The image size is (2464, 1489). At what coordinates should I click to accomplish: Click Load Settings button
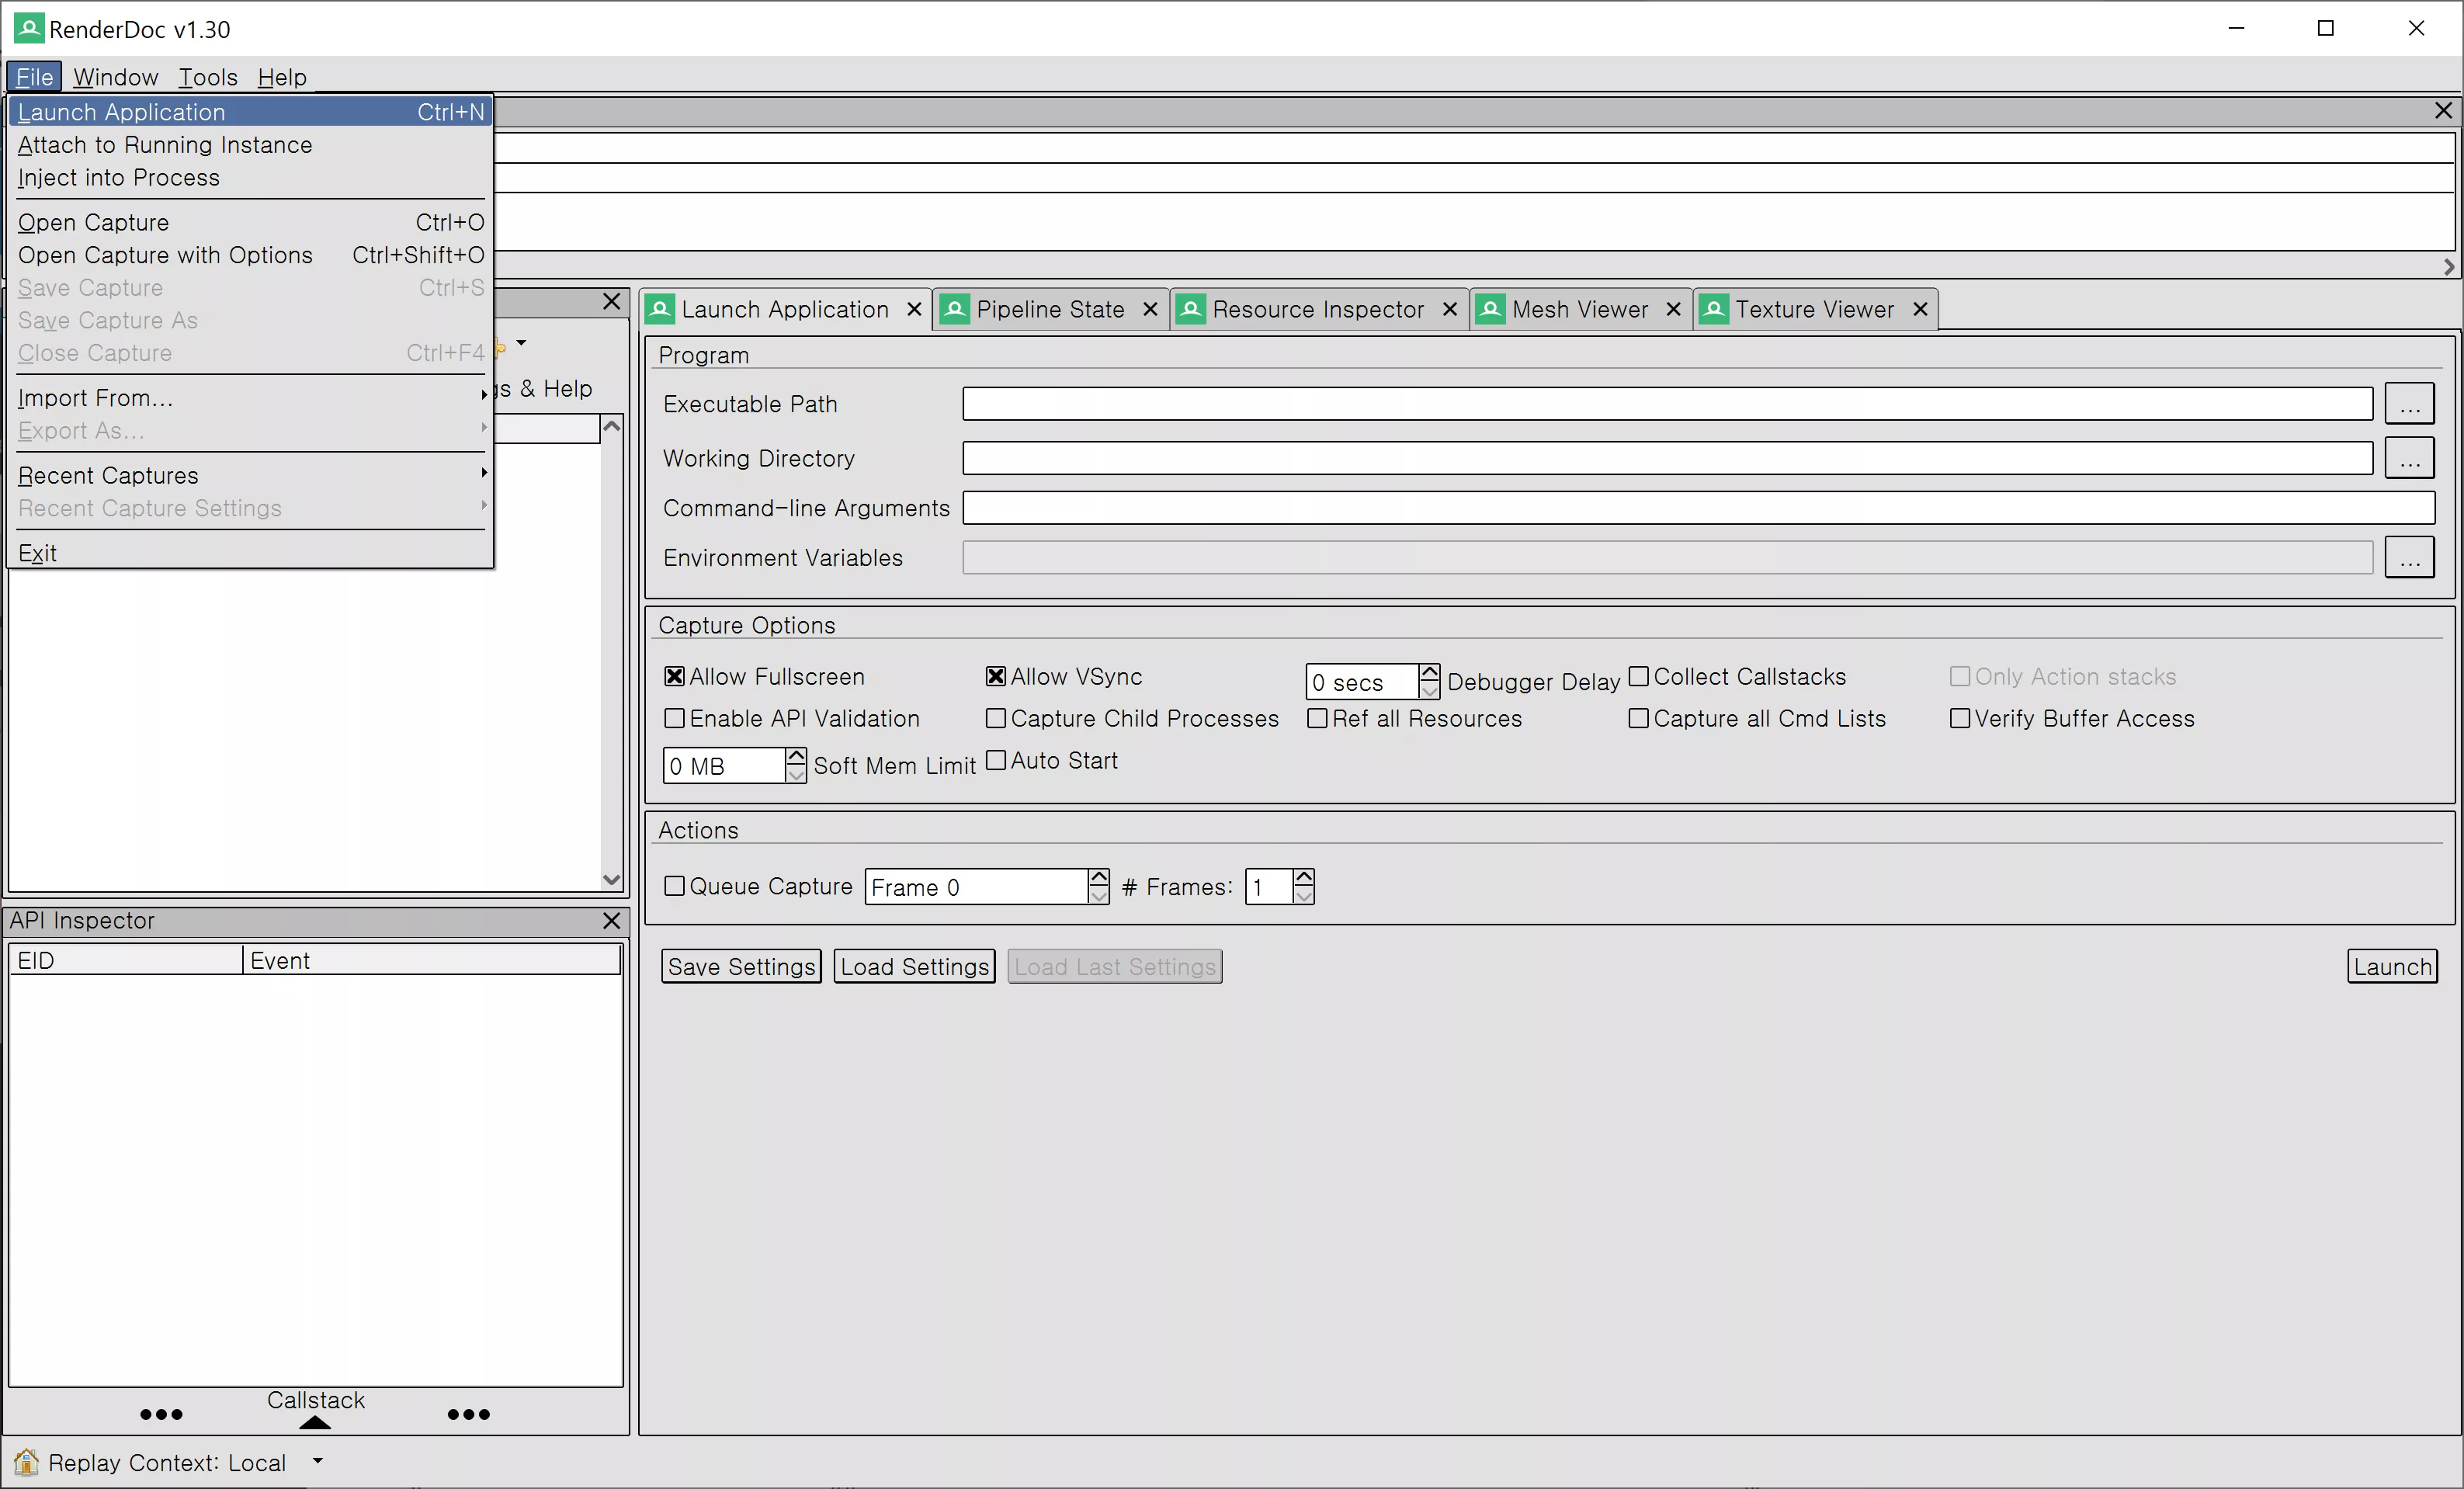coord(914,967)
